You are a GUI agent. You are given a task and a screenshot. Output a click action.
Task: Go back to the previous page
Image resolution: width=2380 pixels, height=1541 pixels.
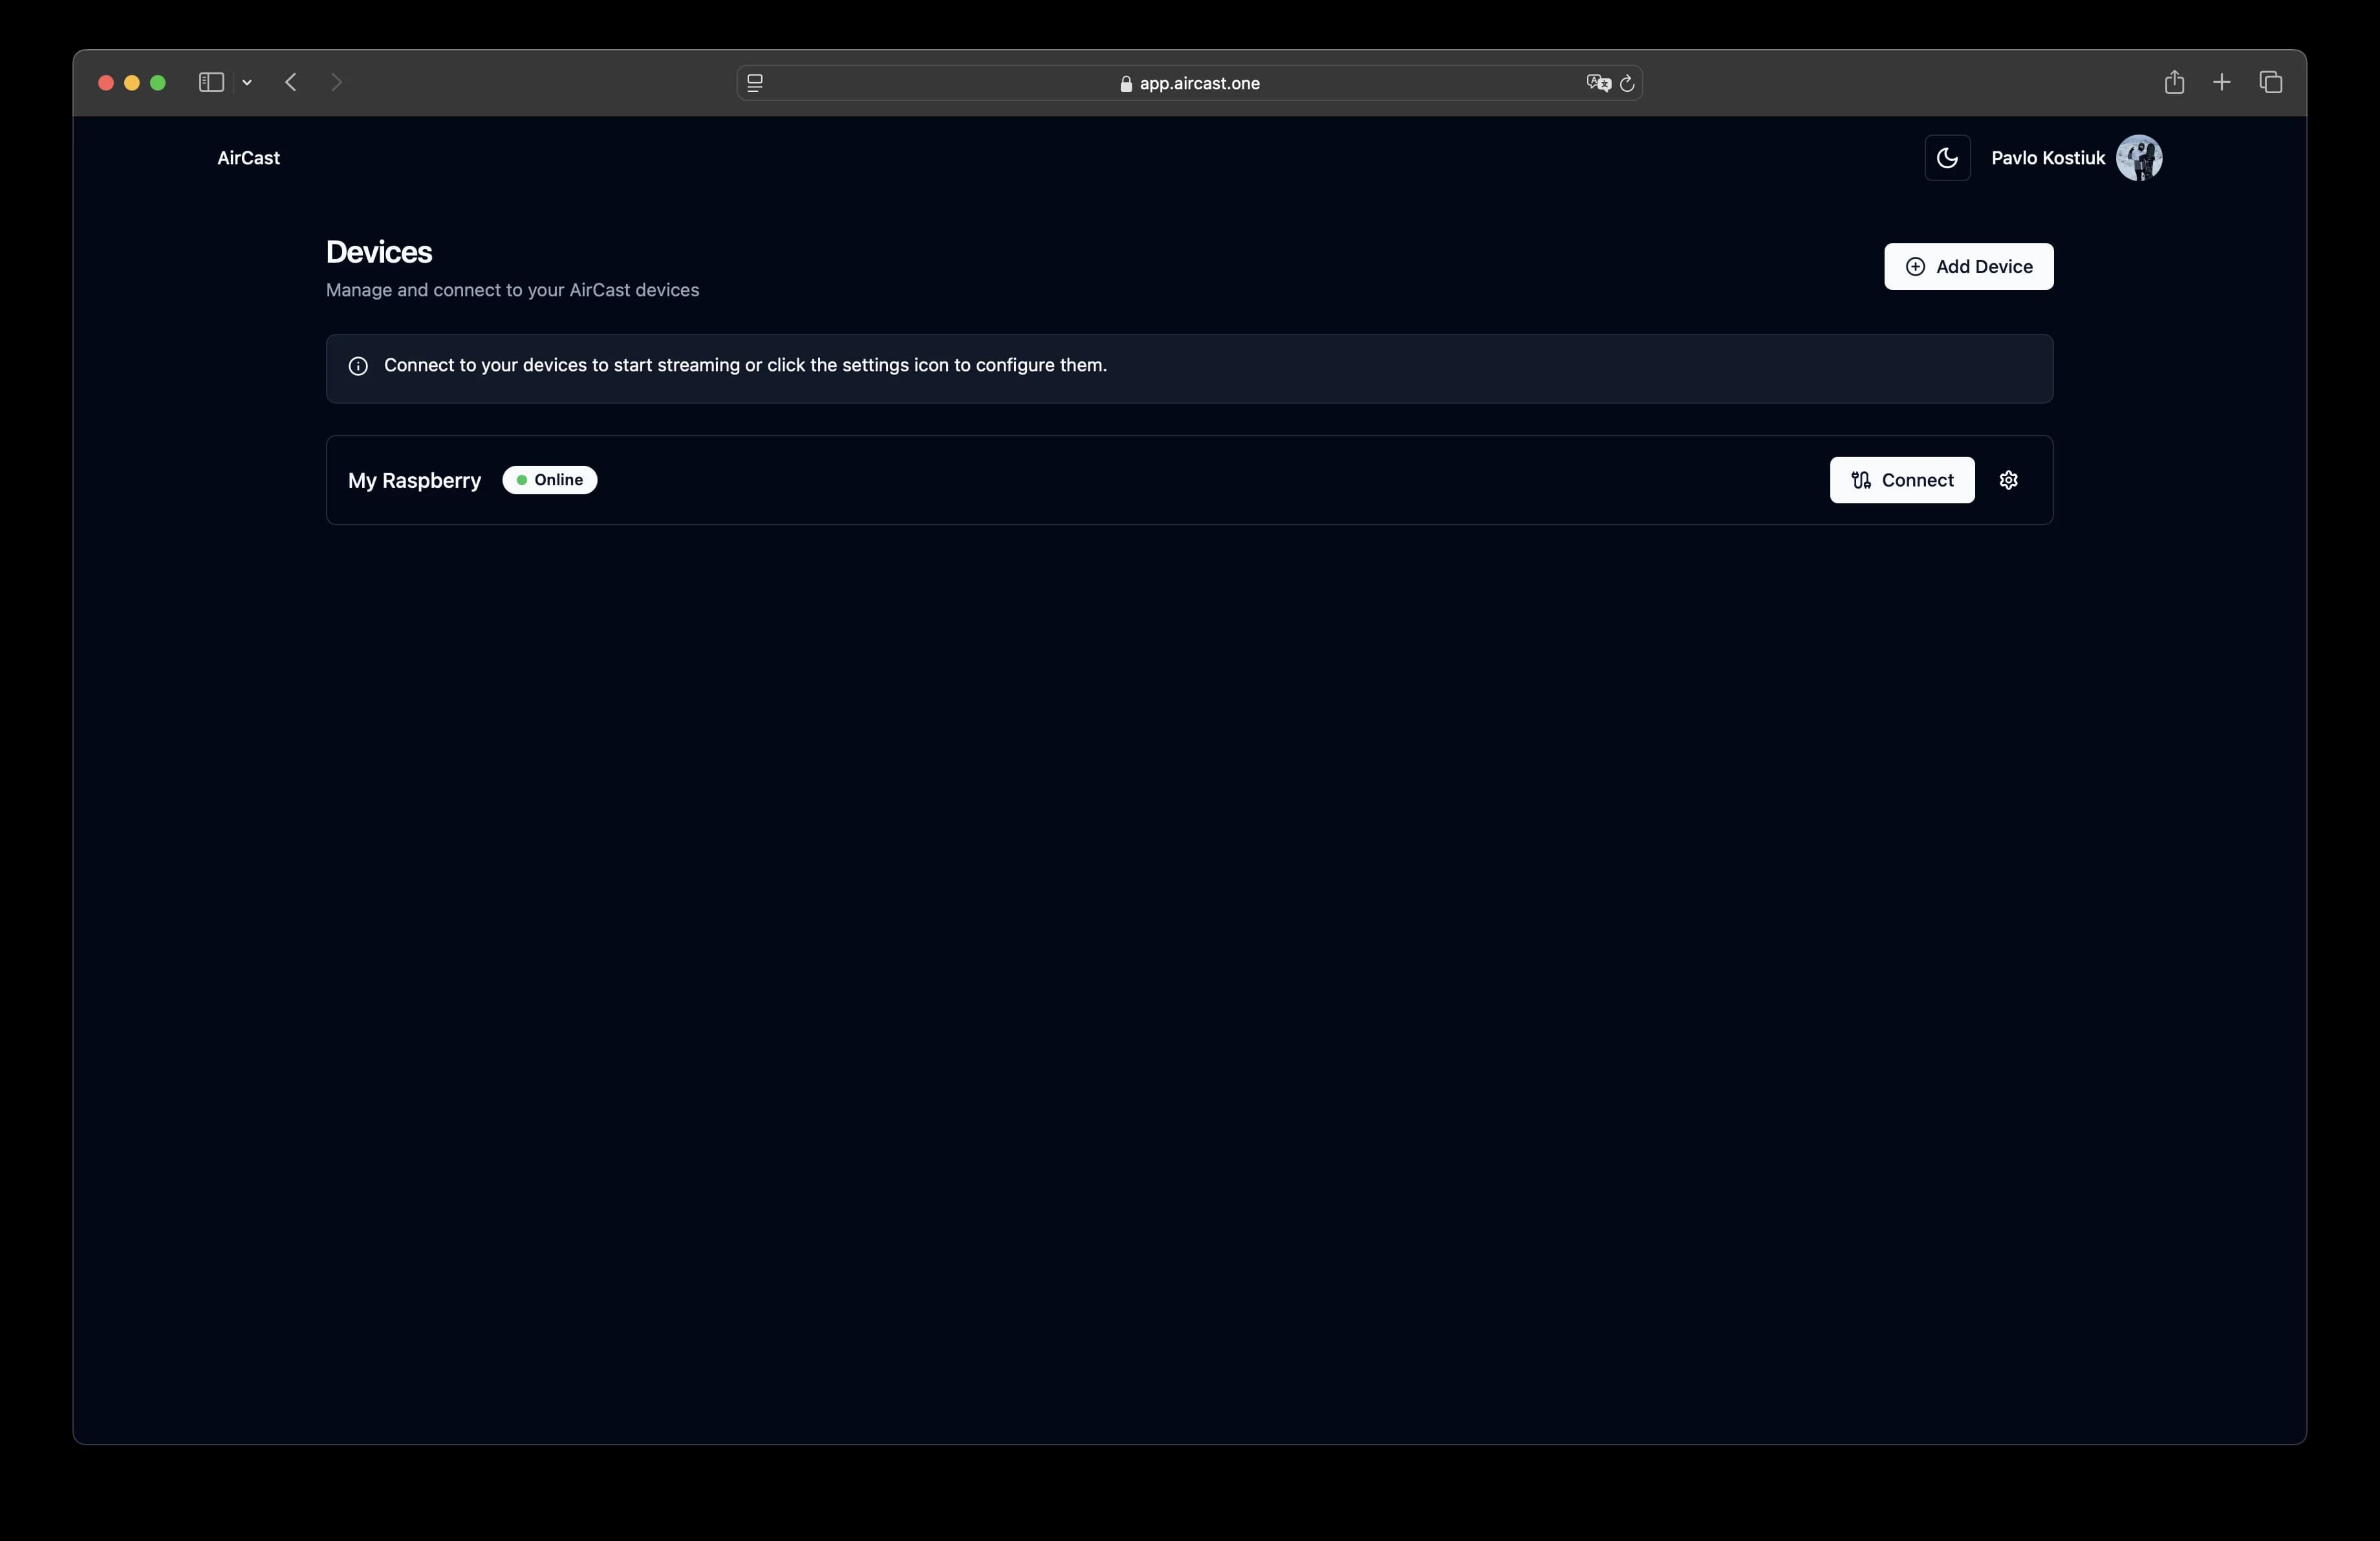pyautogui.click(x=290, y=82)
